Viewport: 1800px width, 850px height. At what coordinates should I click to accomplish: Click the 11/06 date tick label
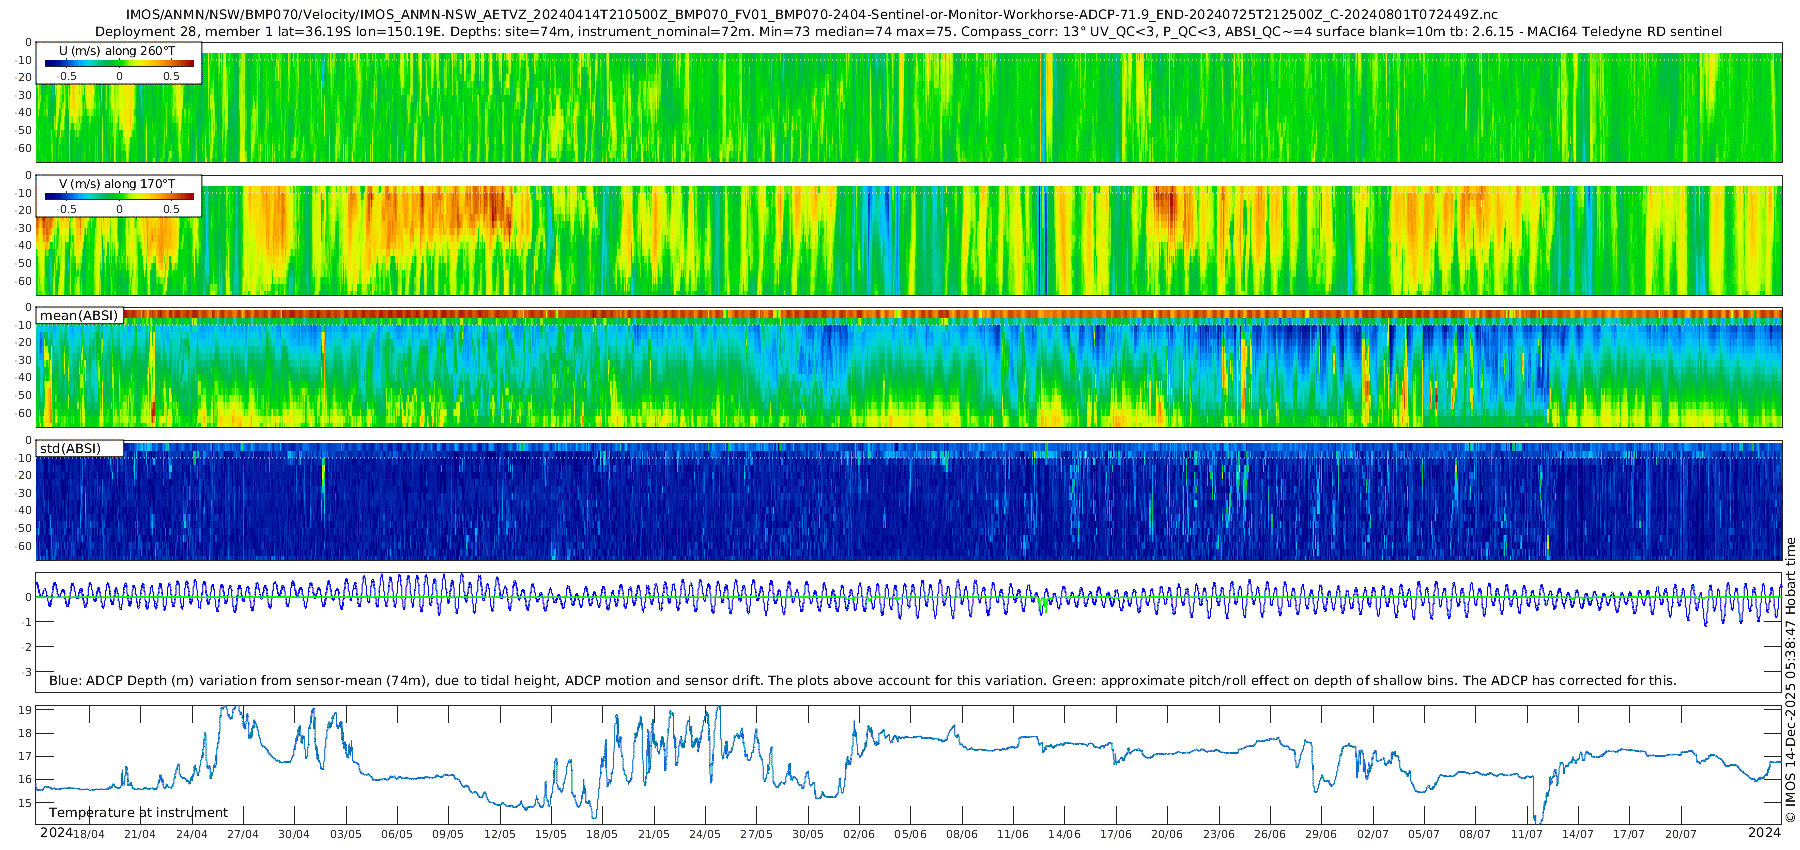click(x=1013, y=834)
